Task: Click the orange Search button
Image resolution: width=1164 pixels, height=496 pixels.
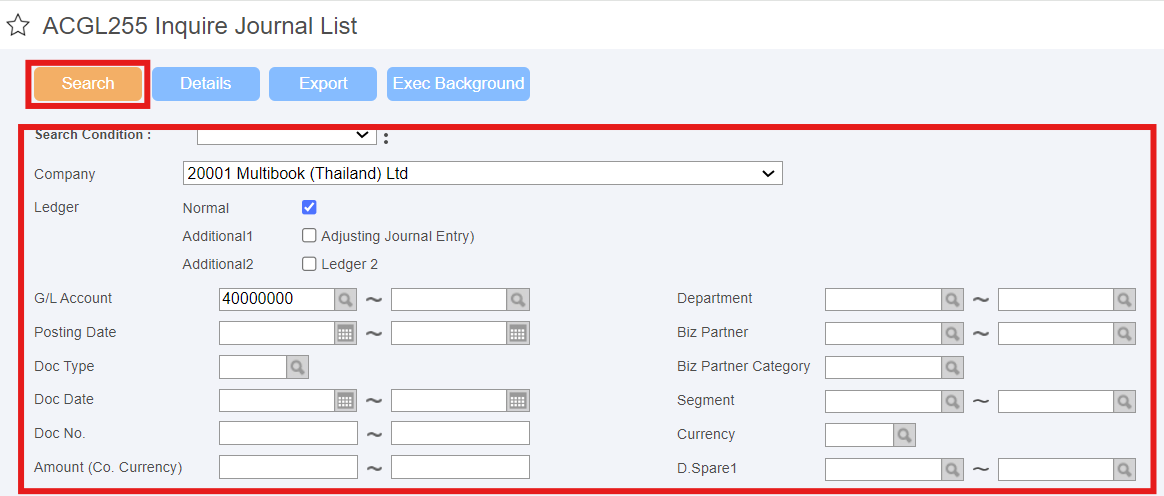Action: pyautogui.click(x=88, y=83)
